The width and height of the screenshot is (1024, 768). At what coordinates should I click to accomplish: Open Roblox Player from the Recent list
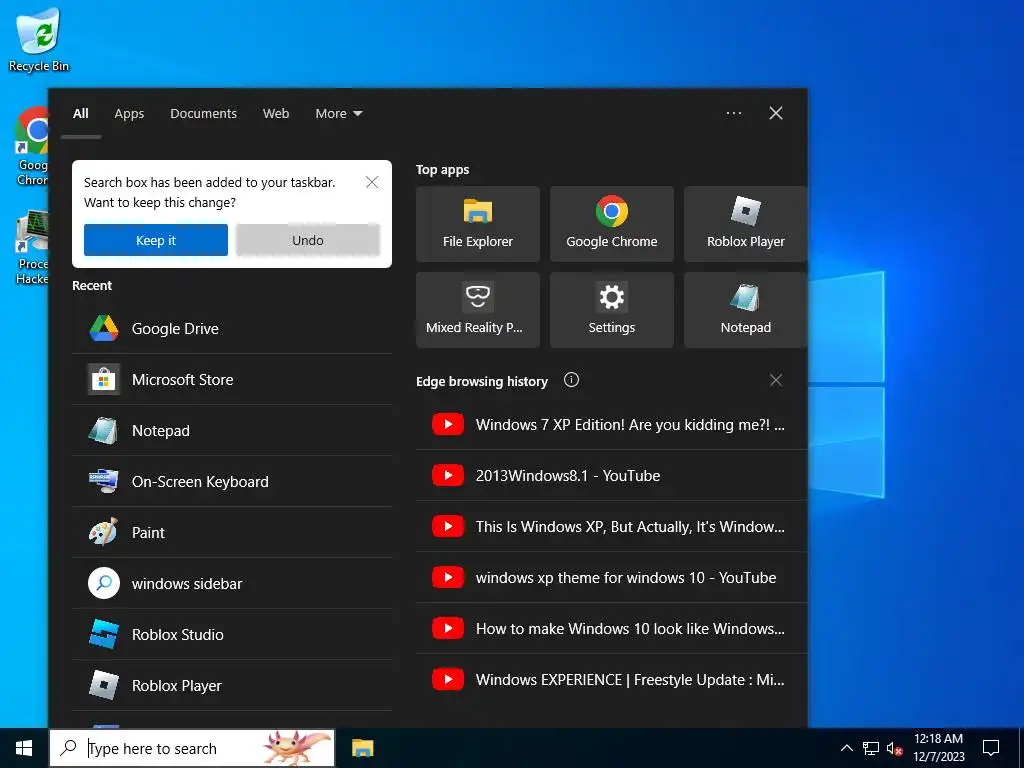[x=232, y=685]
